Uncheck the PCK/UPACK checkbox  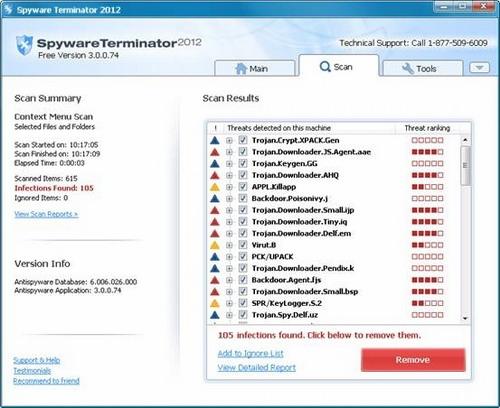click(x=243, y=257)
